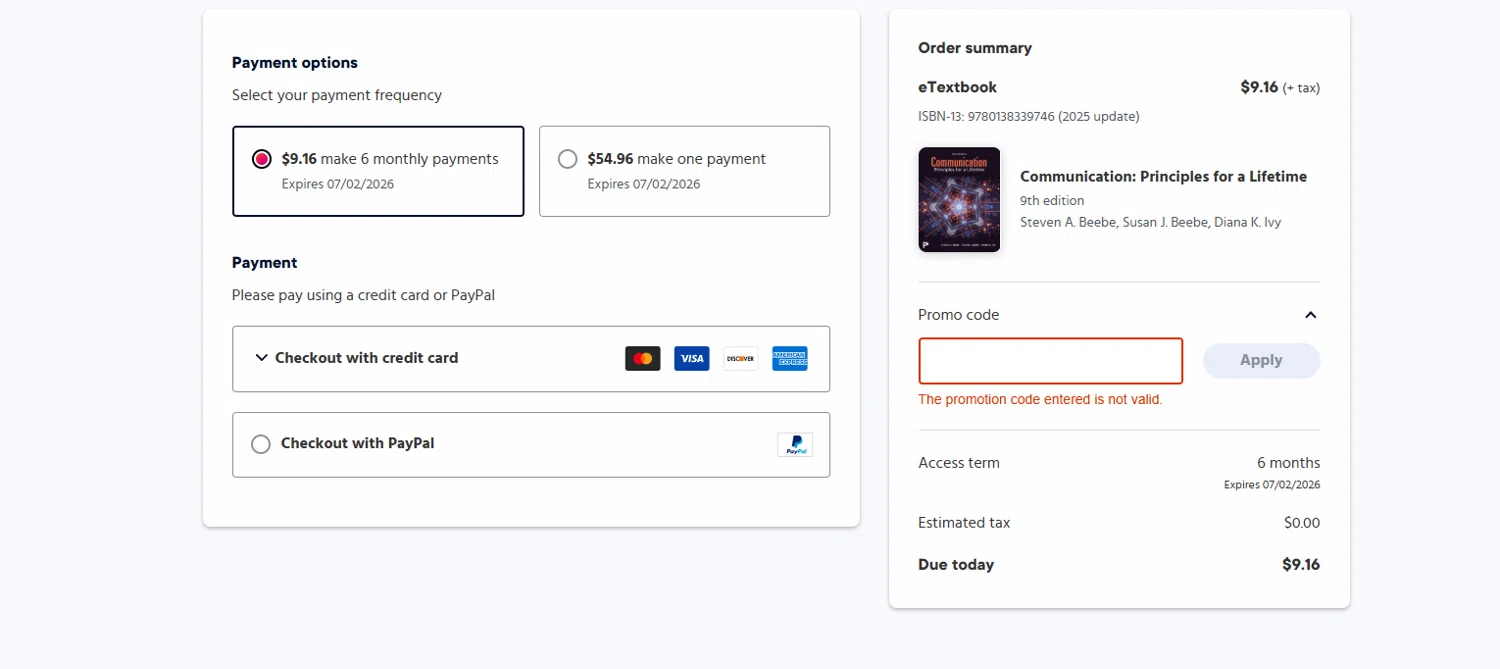Click the Mastercard logo icon
Screen dimensions: 1500x669
tap(642, 358)
